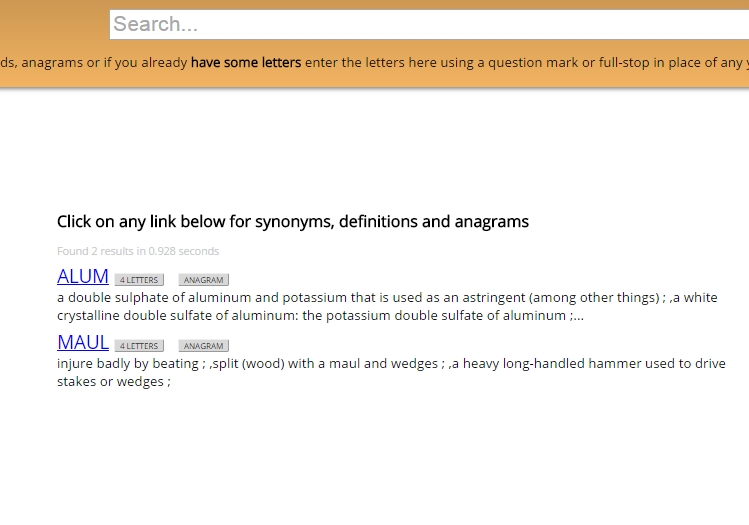
Task: Click "stakes or wedges" in MAUL's definition
Action: (111, 382)
